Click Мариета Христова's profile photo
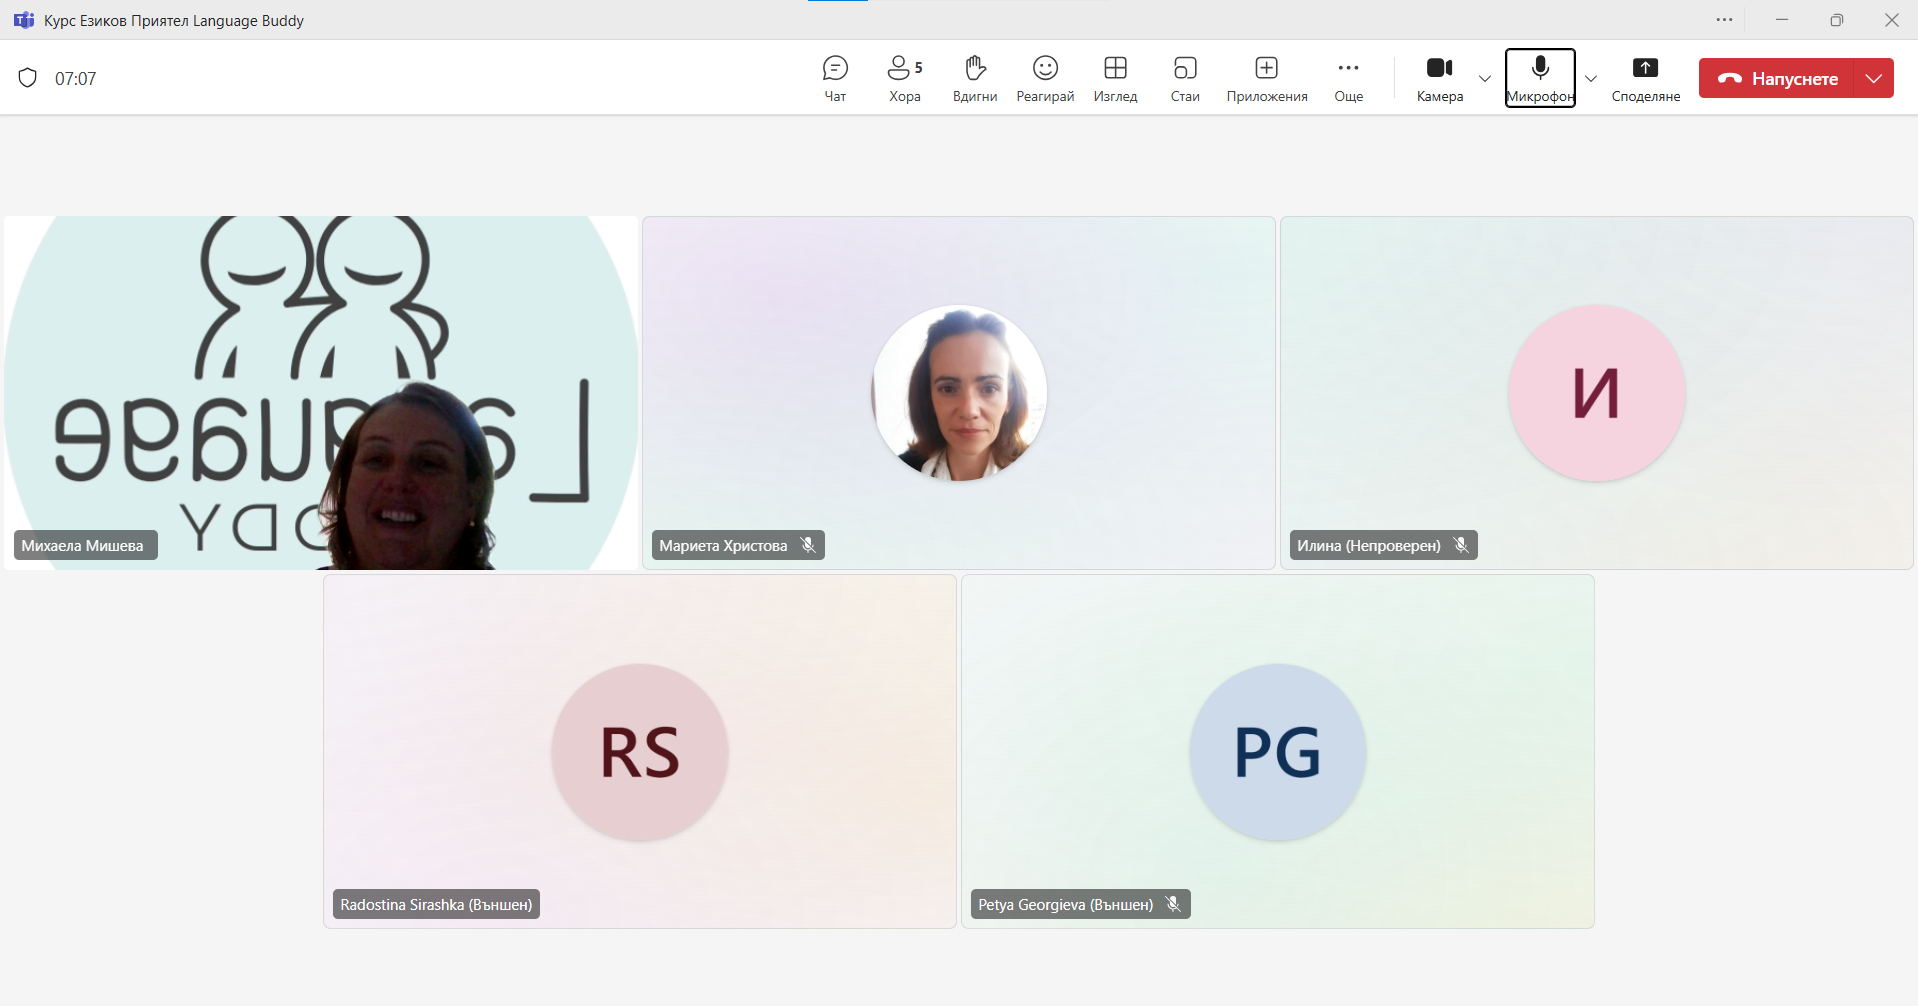Viewport: 1918px width, 1006px height. (x=959, y=393)
